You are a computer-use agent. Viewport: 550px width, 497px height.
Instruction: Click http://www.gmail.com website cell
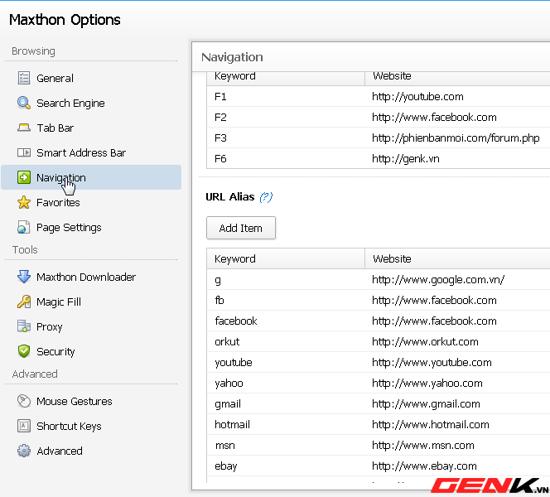[426, 404]
